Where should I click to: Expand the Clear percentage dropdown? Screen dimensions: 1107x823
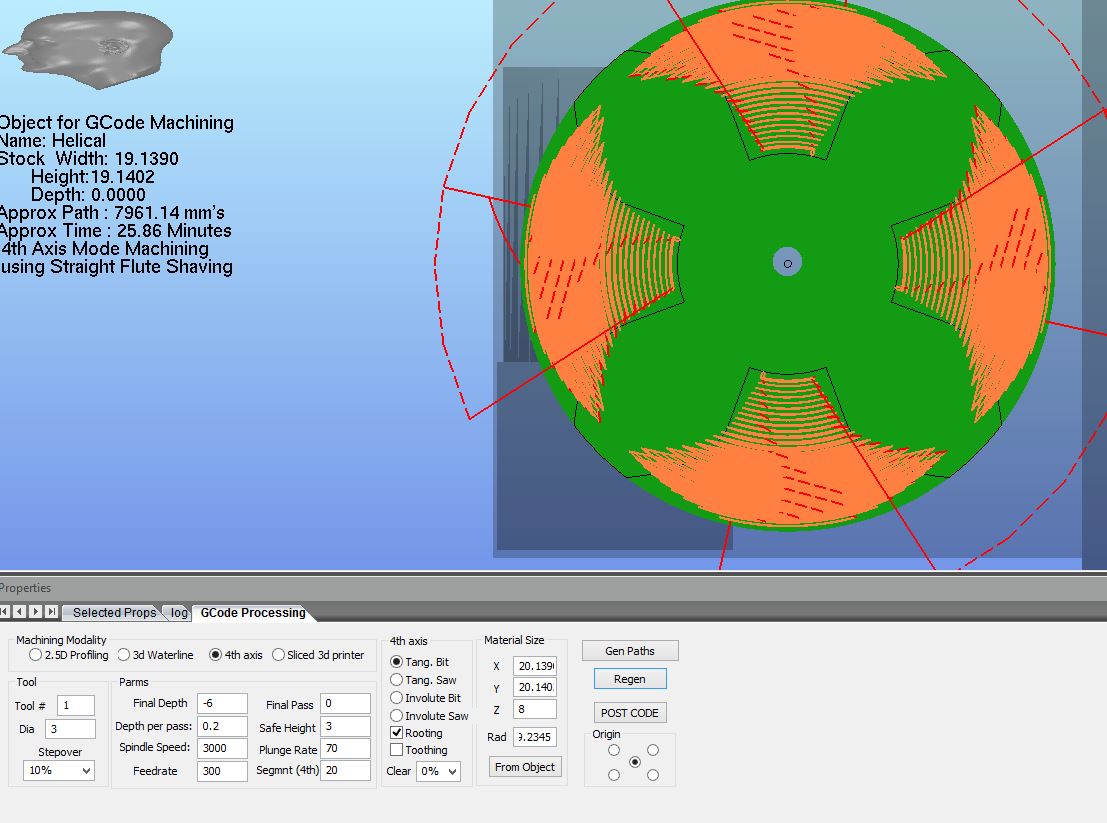[439, 772]
